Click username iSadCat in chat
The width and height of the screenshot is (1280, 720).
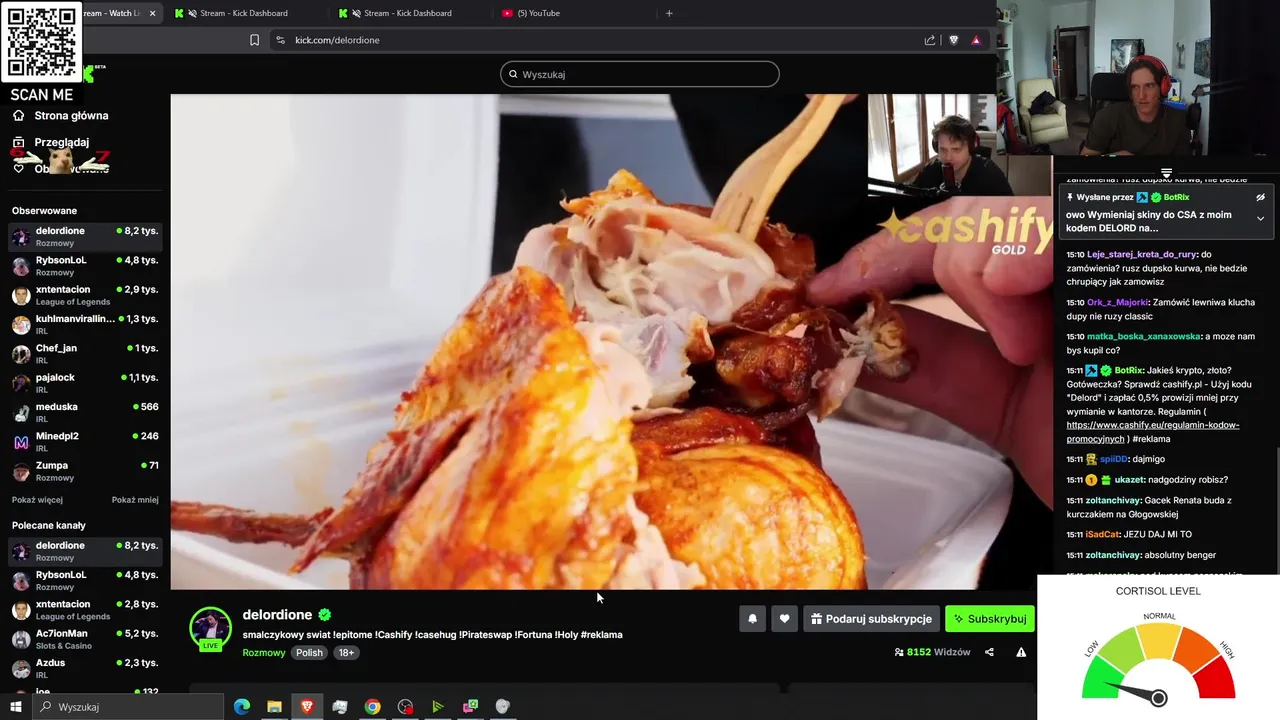coord(1102,534)
